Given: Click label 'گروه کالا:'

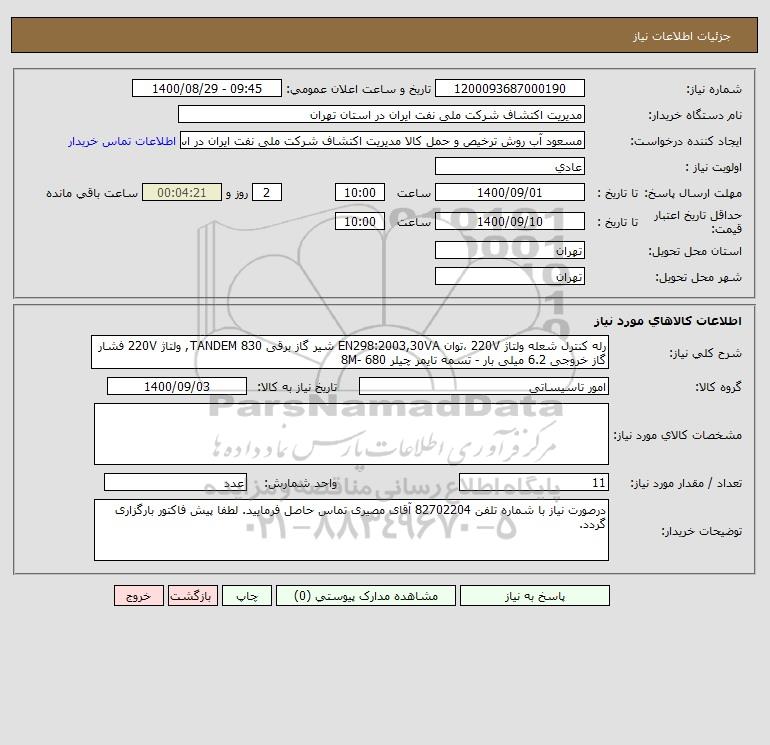Looking at the screenshot, I should tap(718, 387).
